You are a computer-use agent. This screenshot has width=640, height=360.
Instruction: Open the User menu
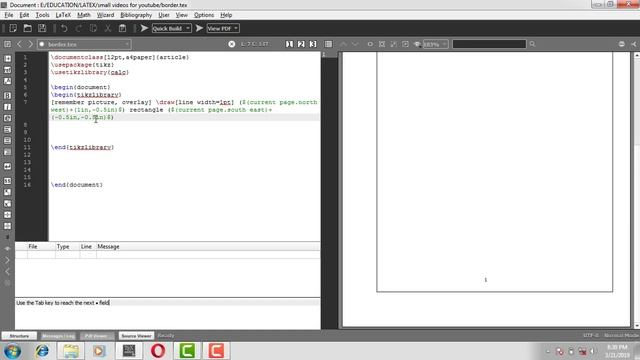(164, 15)
